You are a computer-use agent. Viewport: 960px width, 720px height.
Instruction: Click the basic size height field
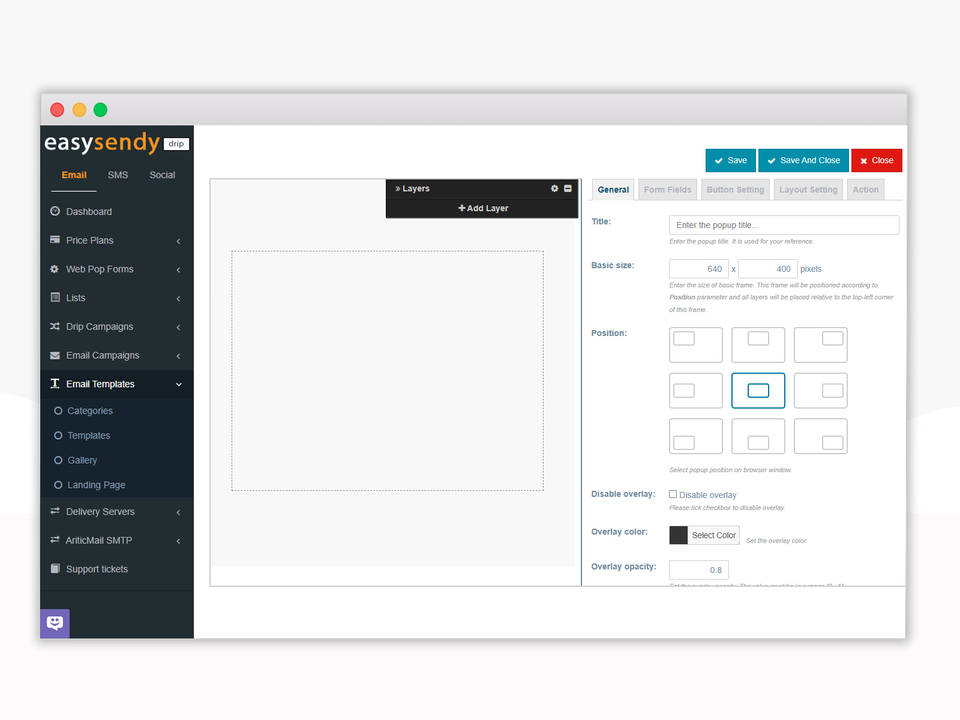pos(768,269)
